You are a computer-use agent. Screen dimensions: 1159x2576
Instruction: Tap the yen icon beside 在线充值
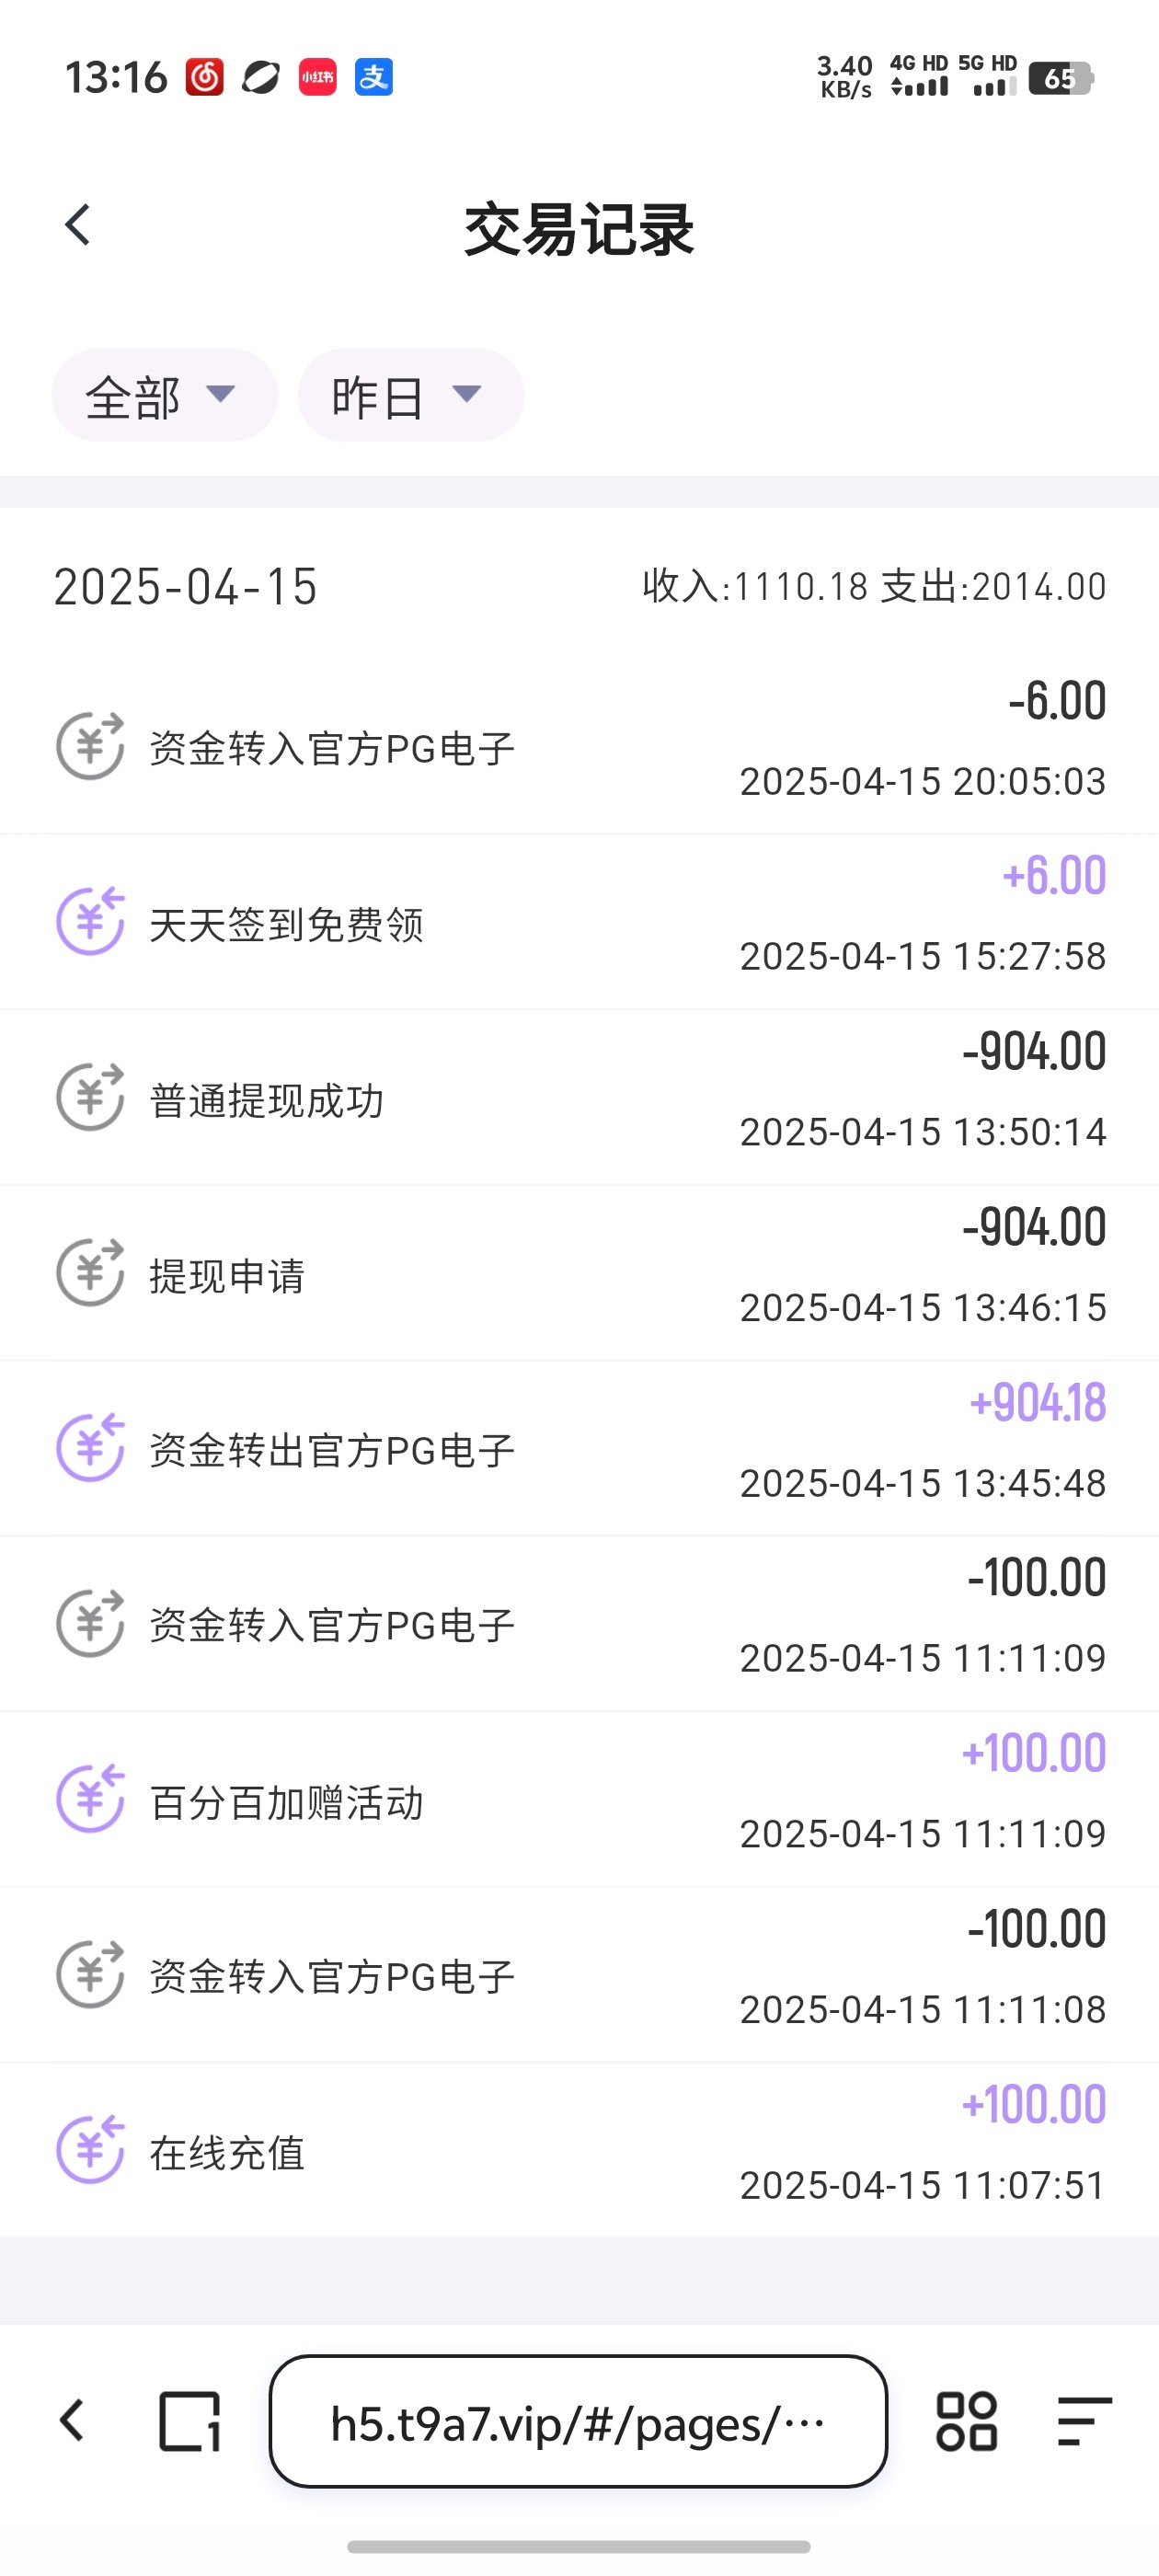(x=90, y=2149)
